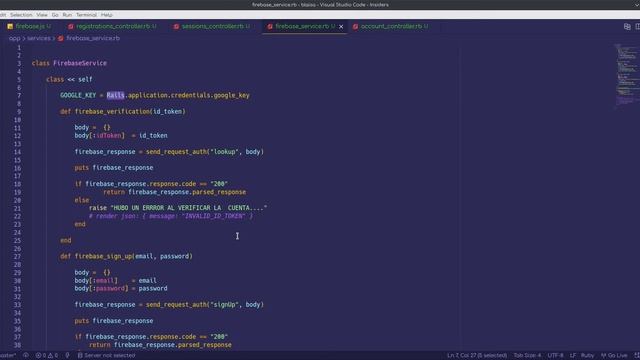Viewport: 640px width, 360px height.
Task: Click the synchronize changes icon in status bar
Action: click(26, 356)
